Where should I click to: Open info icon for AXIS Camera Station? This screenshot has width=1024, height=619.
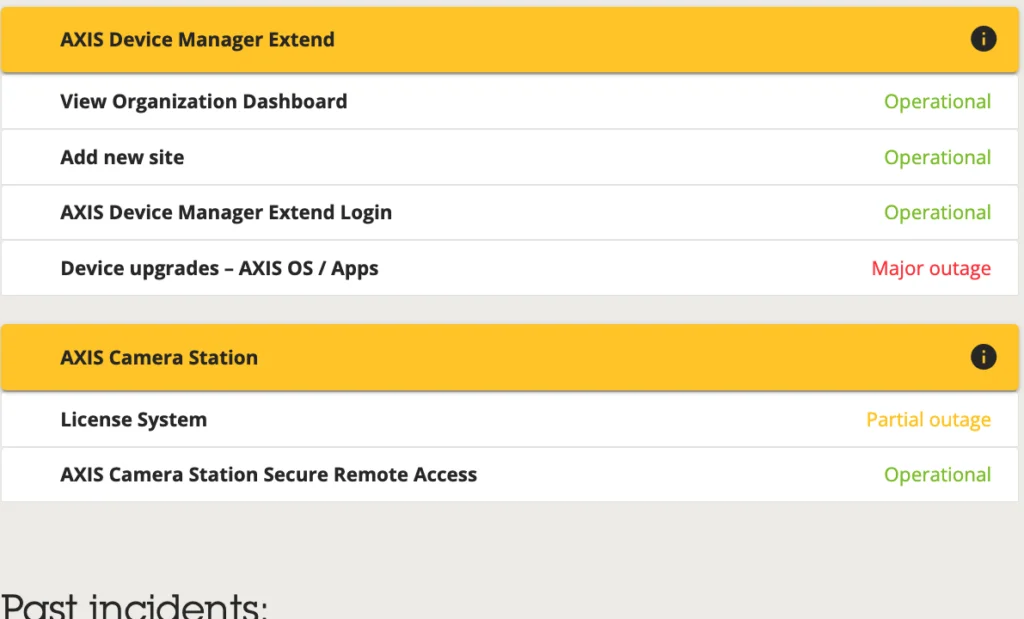[983, 357]
